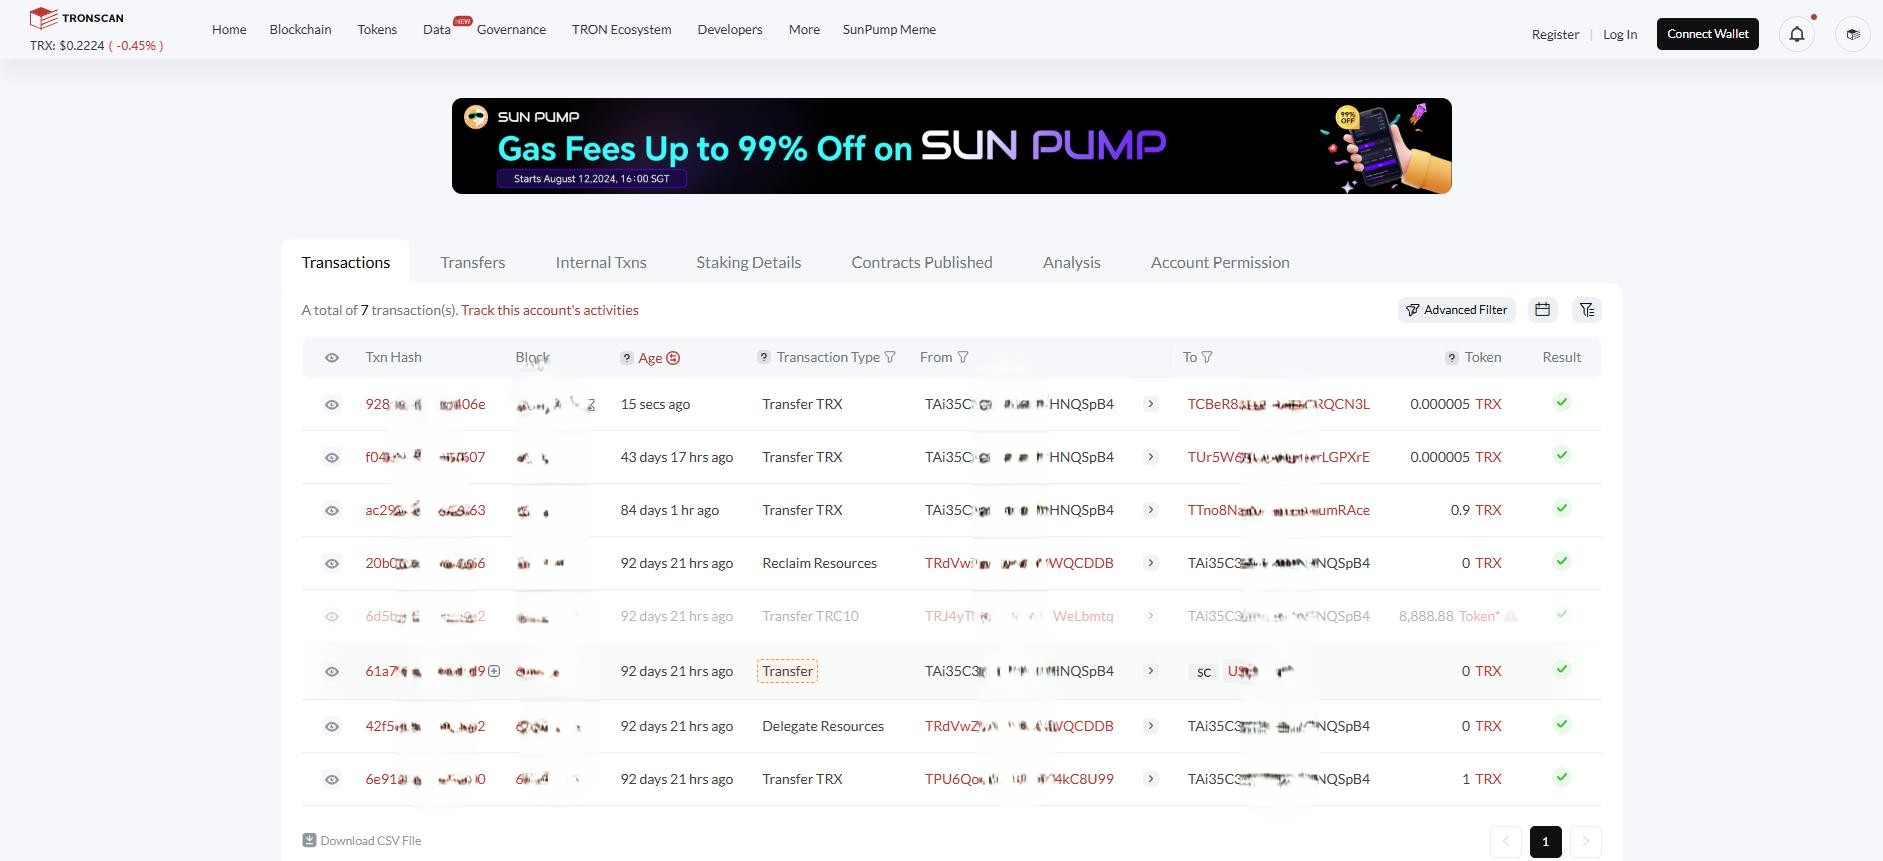The width and height of the screenshot is (1883, 861).
Task: Click the TRONSCAN logo
Action: pyautogui.click(x=77, y=18)
